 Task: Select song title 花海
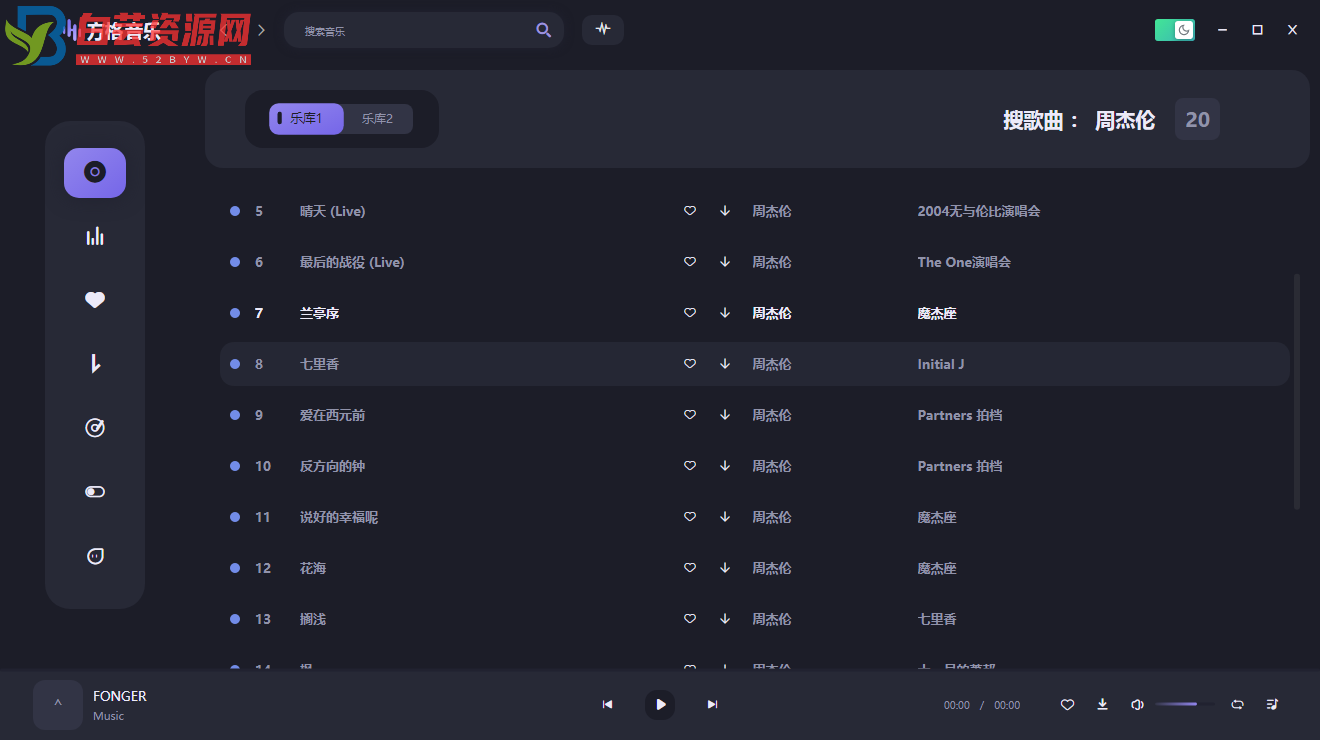pos(313,568)
